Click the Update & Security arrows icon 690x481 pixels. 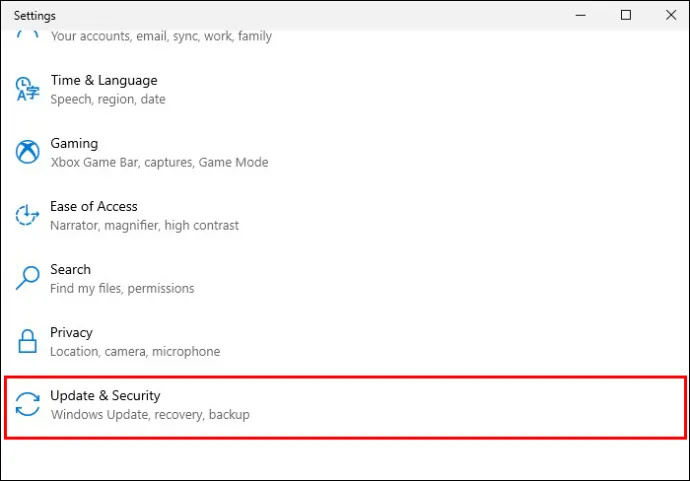pyautogui.click(x=27, y=404)
